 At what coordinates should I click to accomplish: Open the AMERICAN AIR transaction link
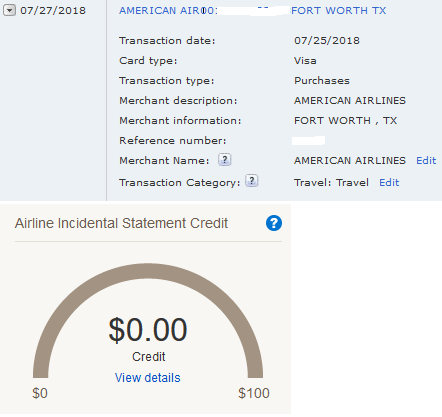(168, 11)
